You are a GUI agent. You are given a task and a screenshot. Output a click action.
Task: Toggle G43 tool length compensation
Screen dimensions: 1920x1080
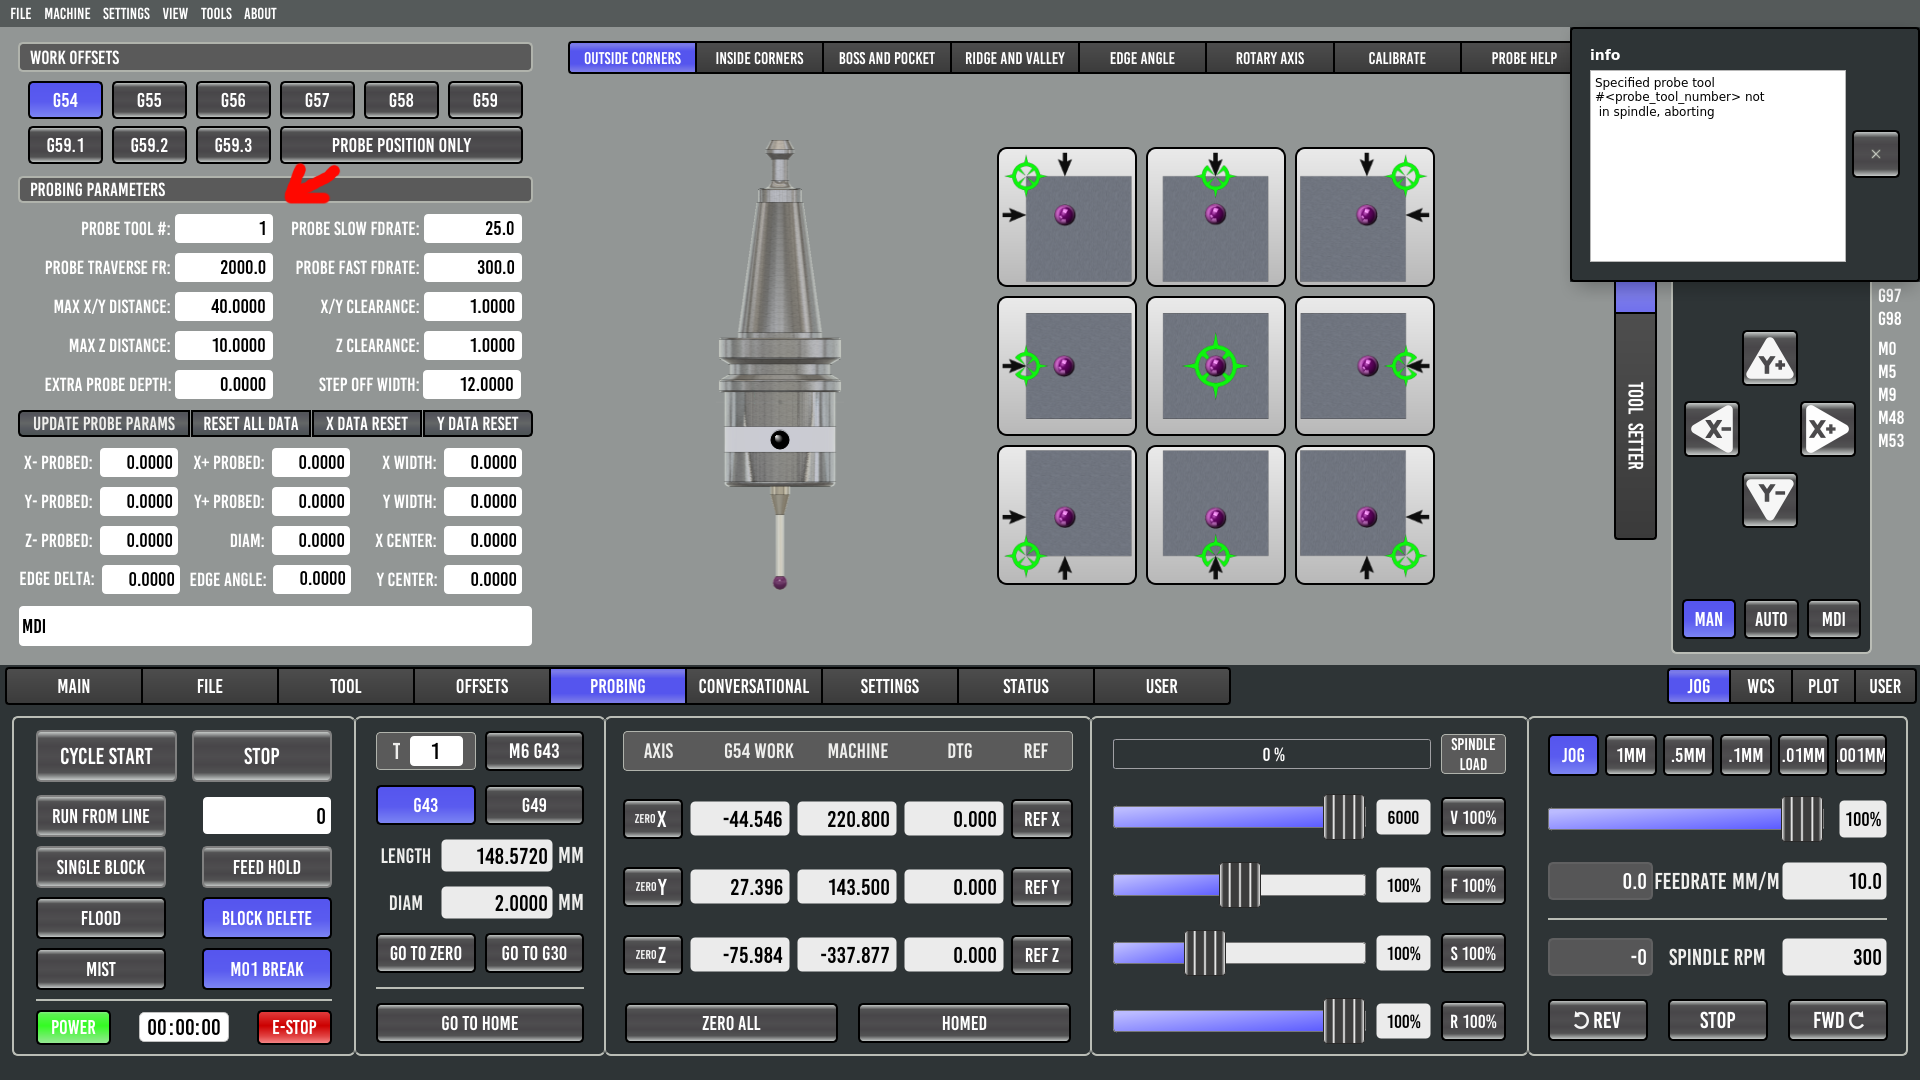[425, 805]
